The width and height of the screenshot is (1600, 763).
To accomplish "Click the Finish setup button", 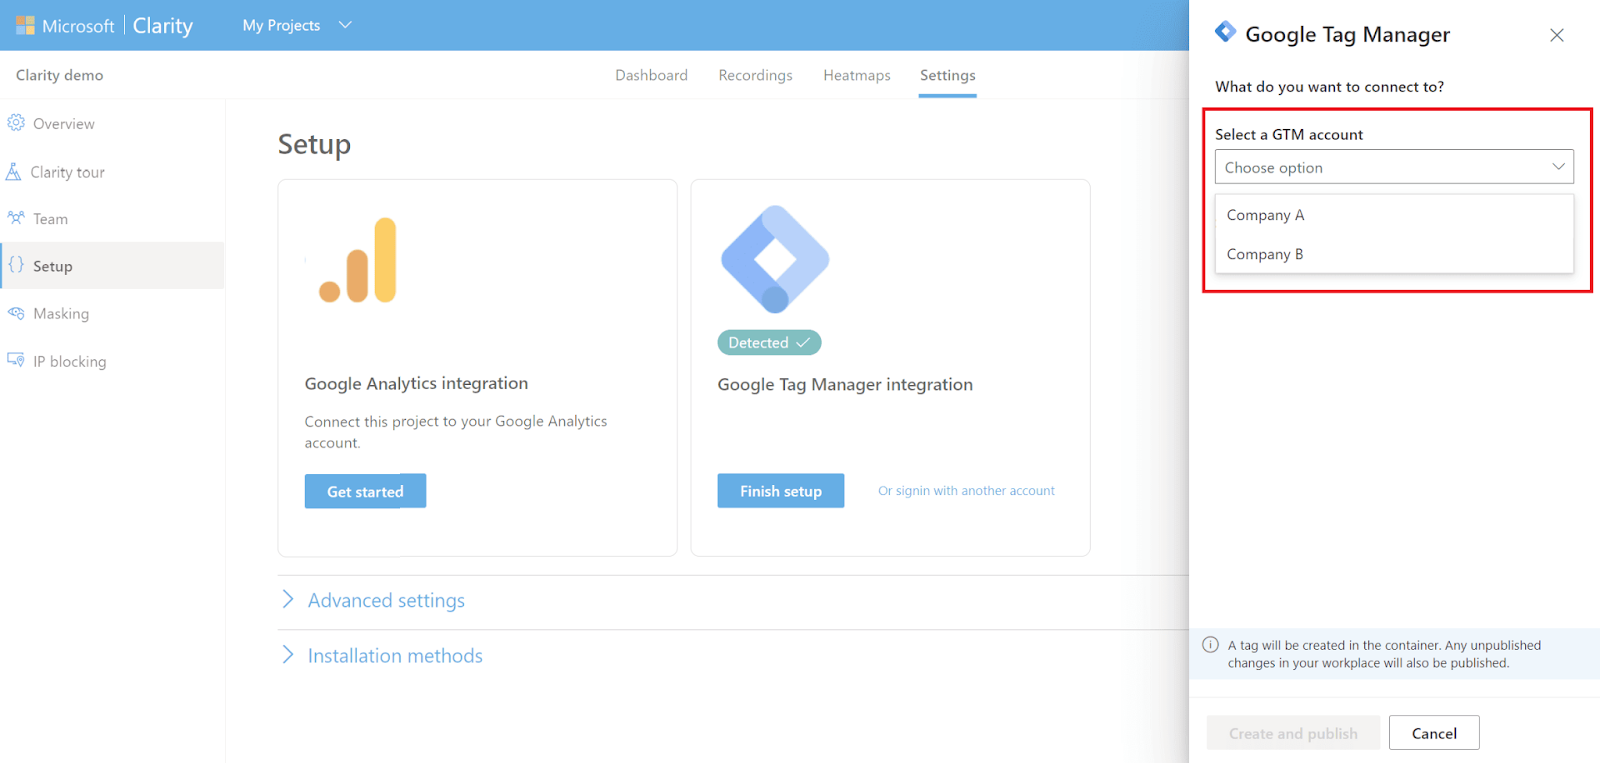I will point(780,491).
